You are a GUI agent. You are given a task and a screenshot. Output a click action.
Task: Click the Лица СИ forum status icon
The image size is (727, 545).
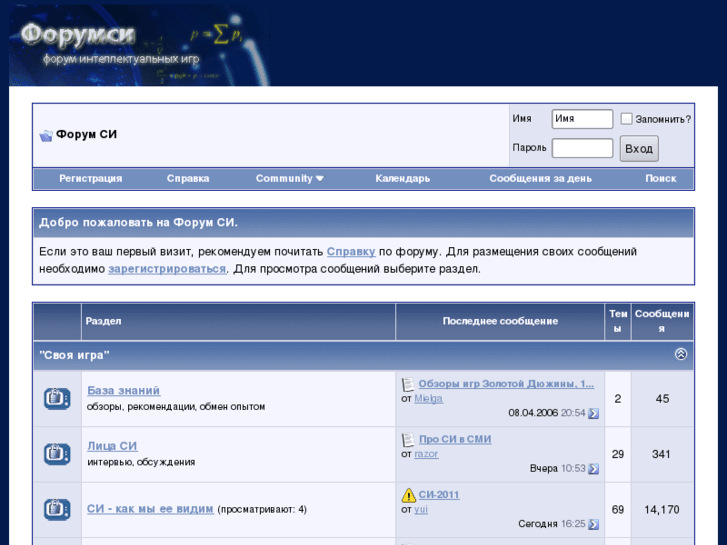[x=57, y=454]
